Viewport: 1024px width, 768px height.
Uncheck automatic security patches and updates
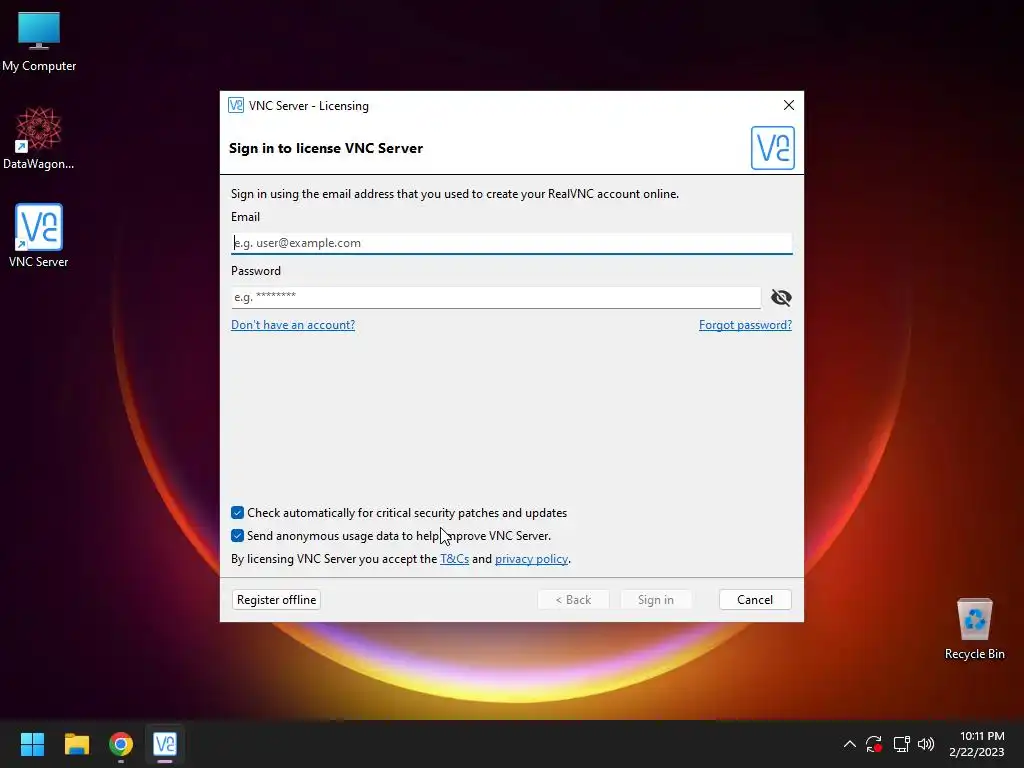(x=238, y=513)
